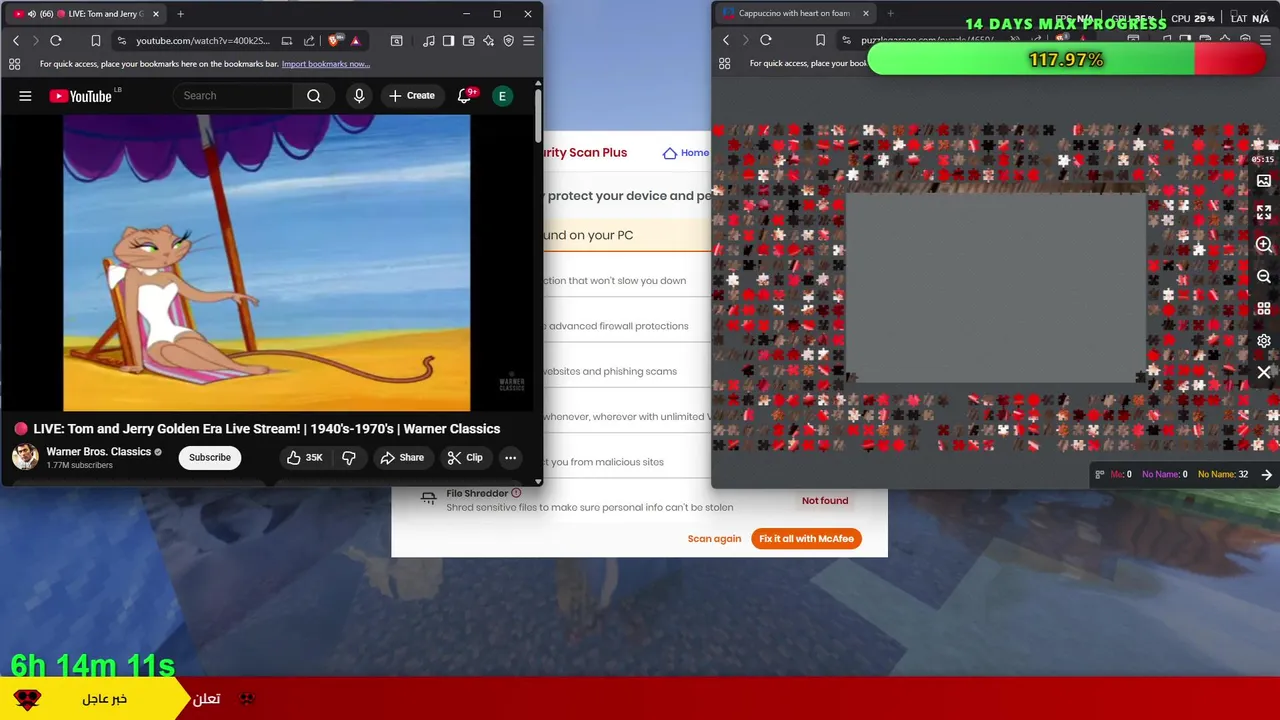
Task: Open the account avatar E menu
Action: (502, 96)
